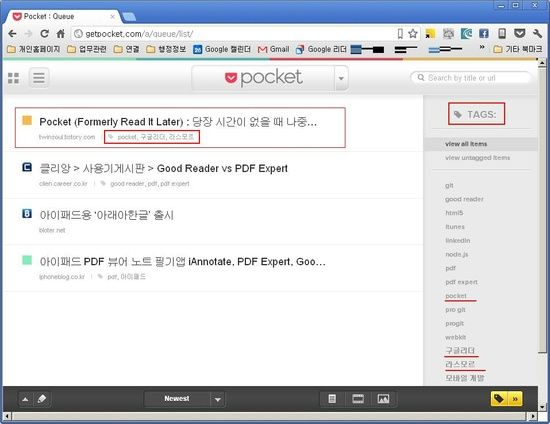Click tags 'pocket, 구글리더, 라스모르' under first article
The image size is (550, 424).
155,137
